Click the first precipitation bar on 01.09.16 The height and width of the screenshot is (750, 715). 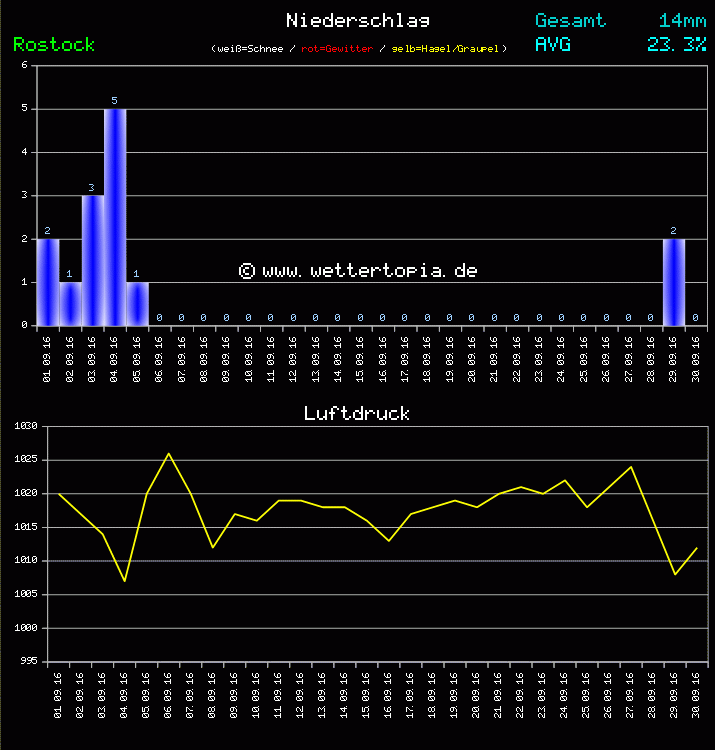coord(48,282)
